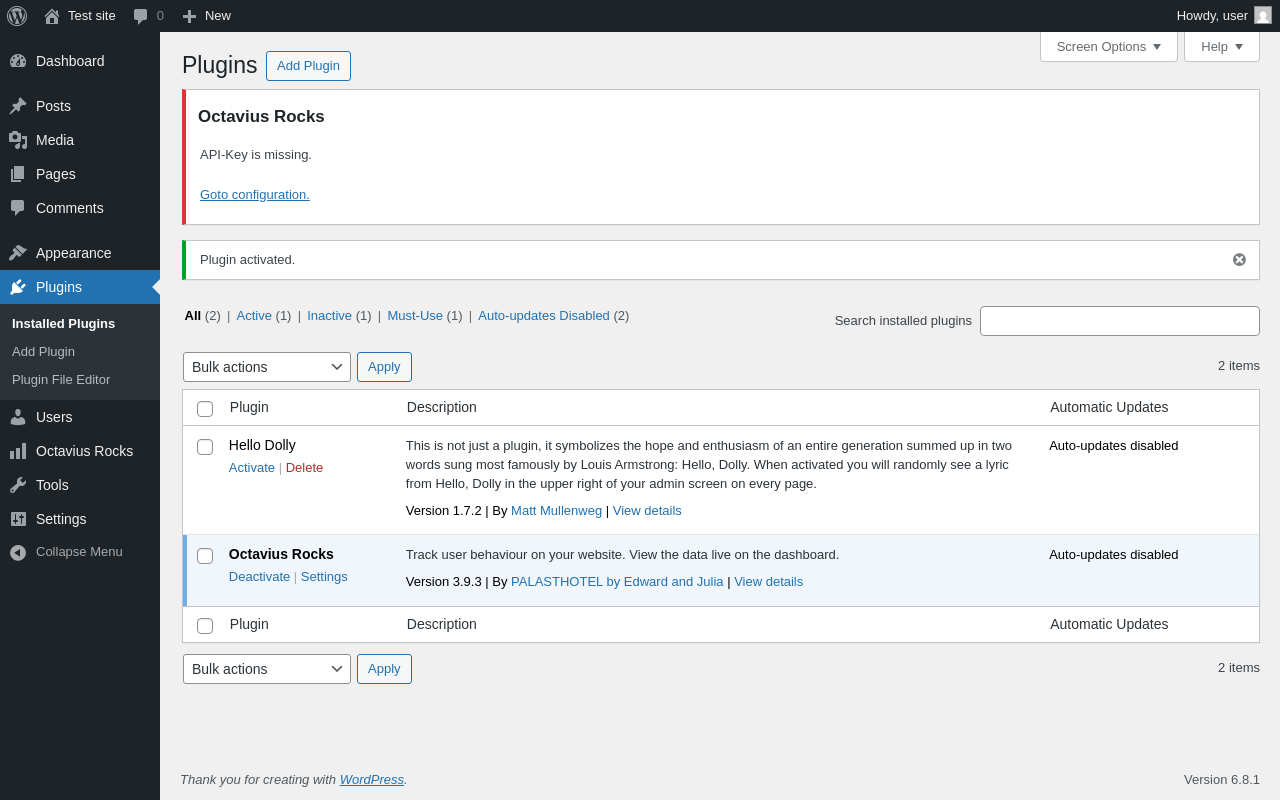Check the Octavius Rocks plugin checkbox
This screenshot has height=800, width=1280.
205,556
